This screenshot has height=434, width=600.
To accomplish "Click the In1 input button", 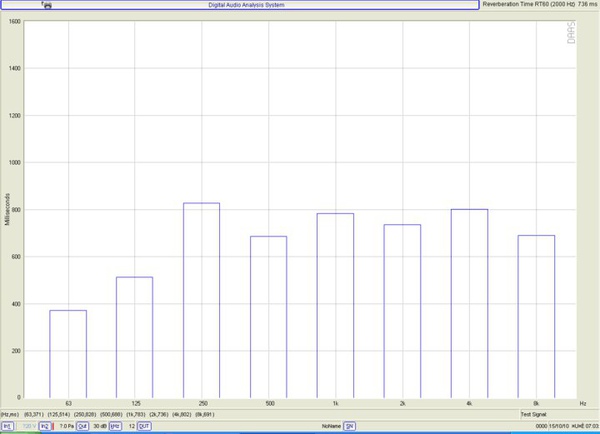I will click(x=8, y=426).
